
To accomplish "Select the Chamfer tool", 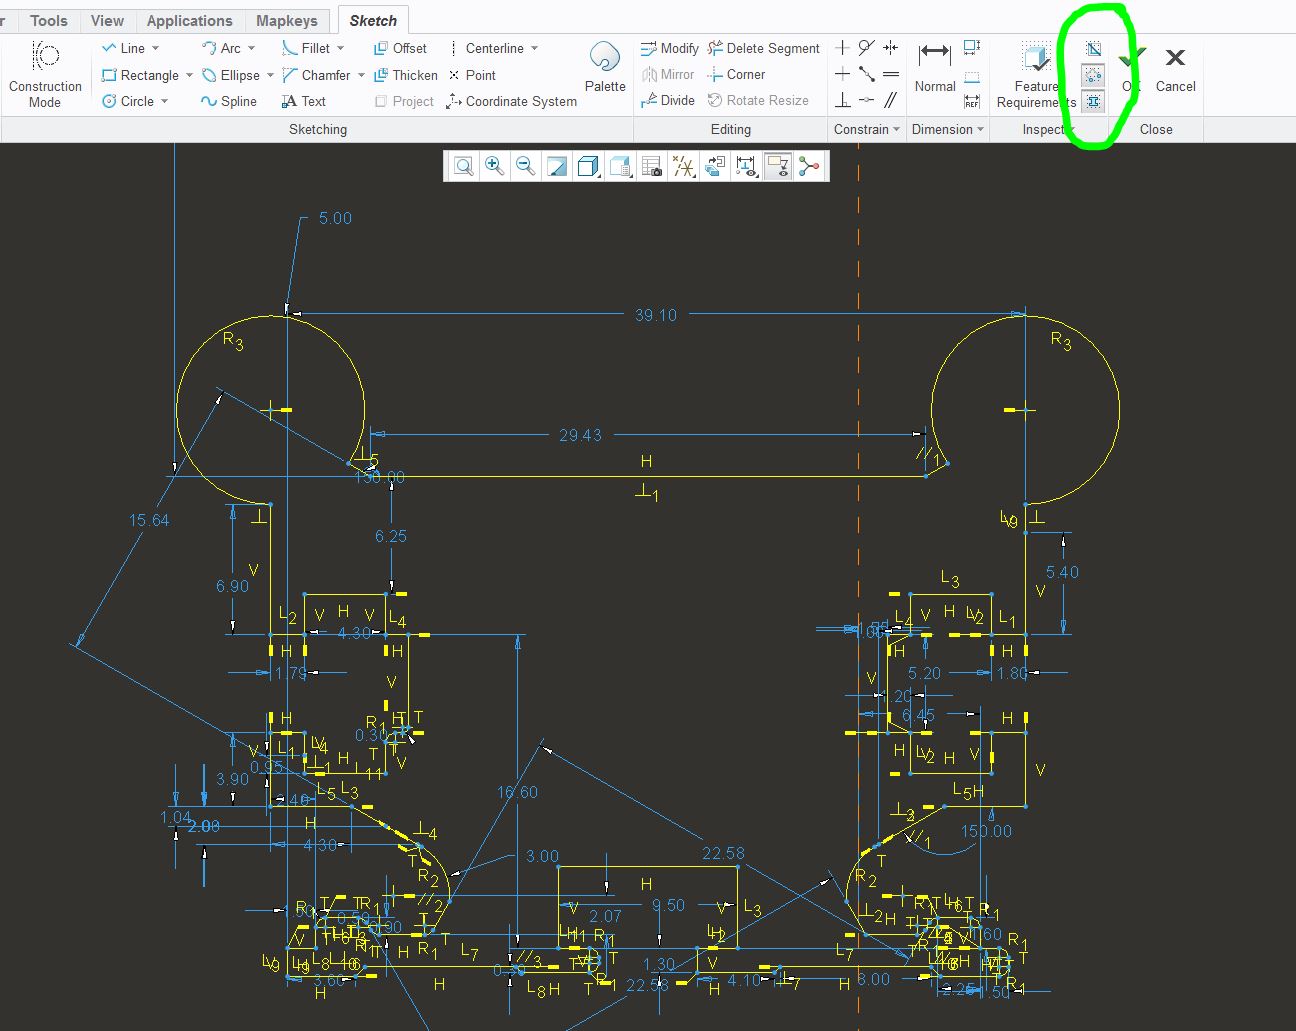I will 316,75.
